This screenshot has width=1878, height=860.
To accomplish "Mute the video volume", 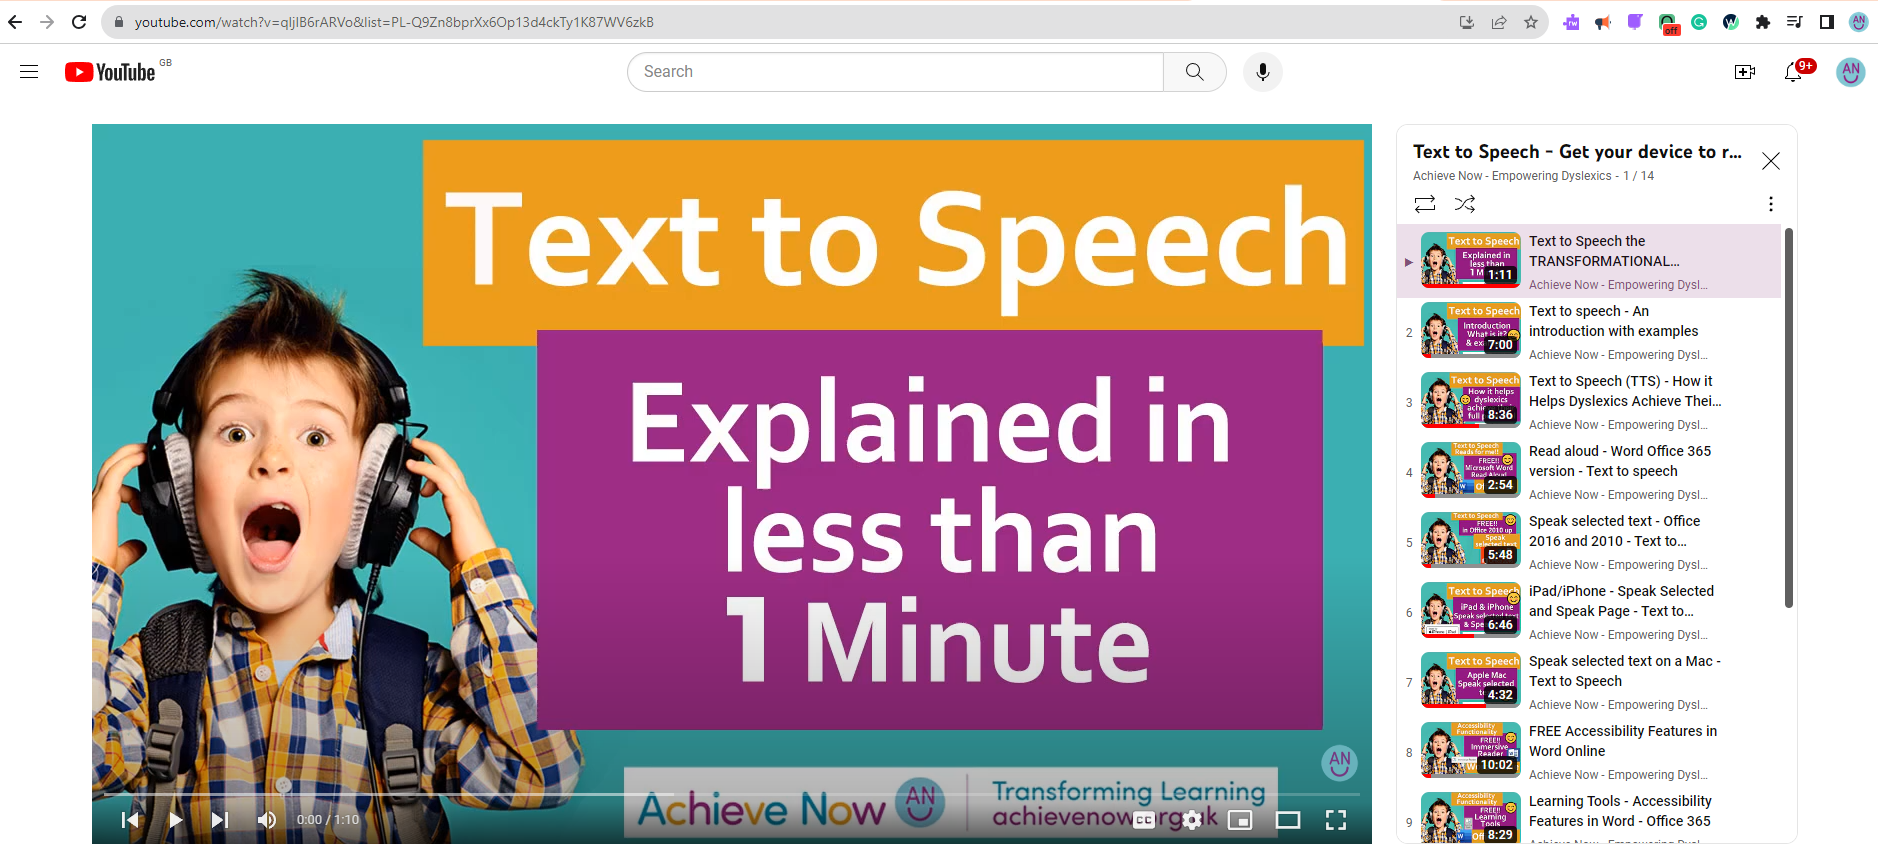I will pyautogui.click(x=266, y=820).
